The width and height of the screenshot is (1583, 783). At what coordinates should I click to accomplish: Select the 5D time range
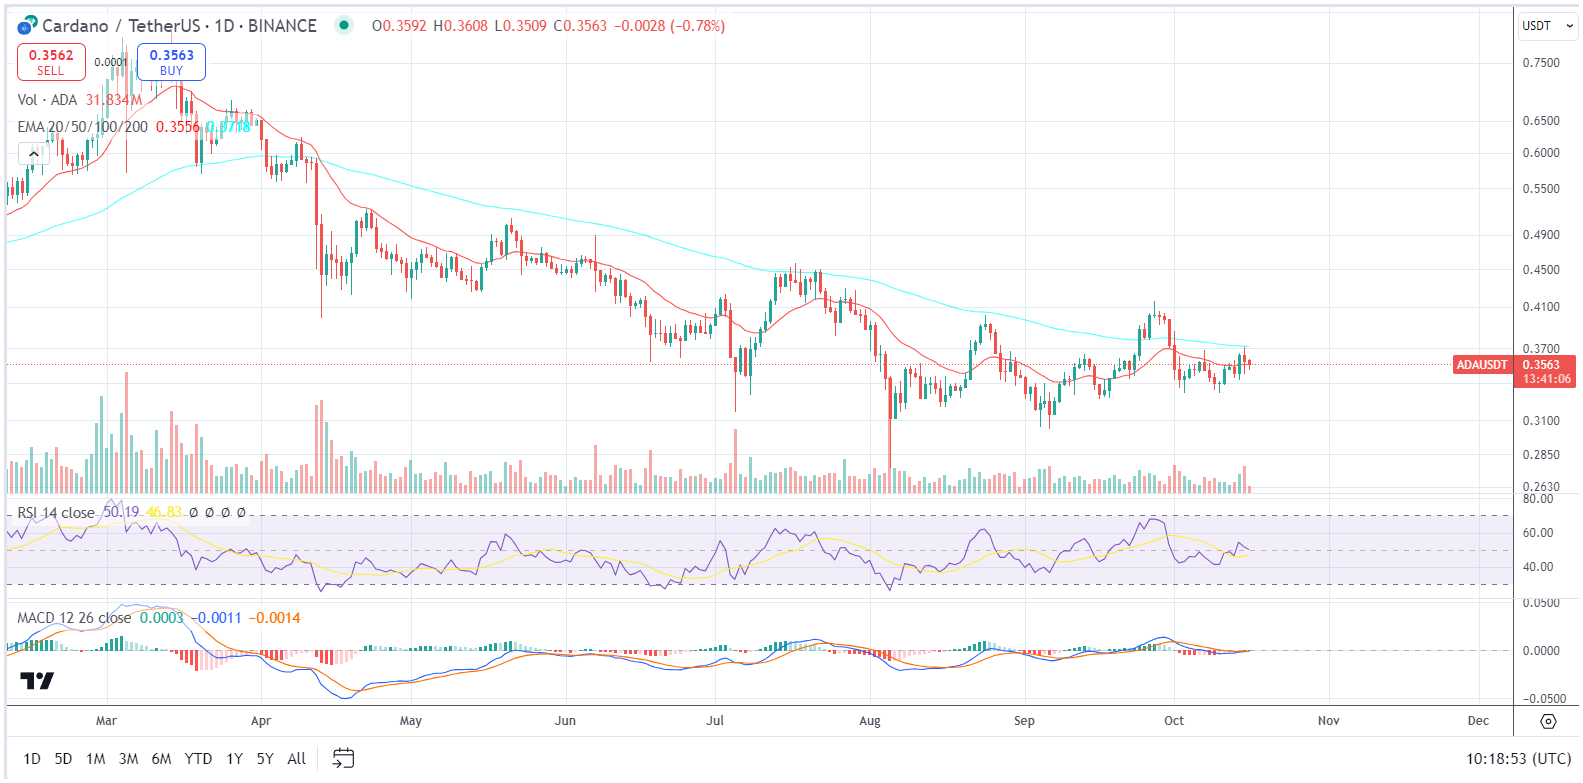click(x=63, y=759)
